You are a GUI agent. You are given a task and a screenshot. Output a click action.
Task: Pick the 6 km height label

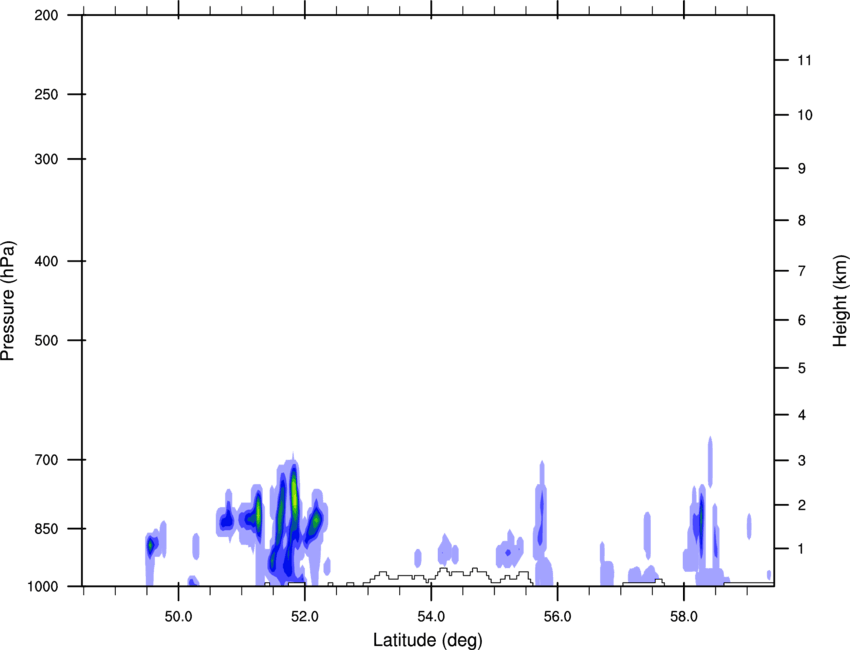pyautogui.click(x=802, y=320)
